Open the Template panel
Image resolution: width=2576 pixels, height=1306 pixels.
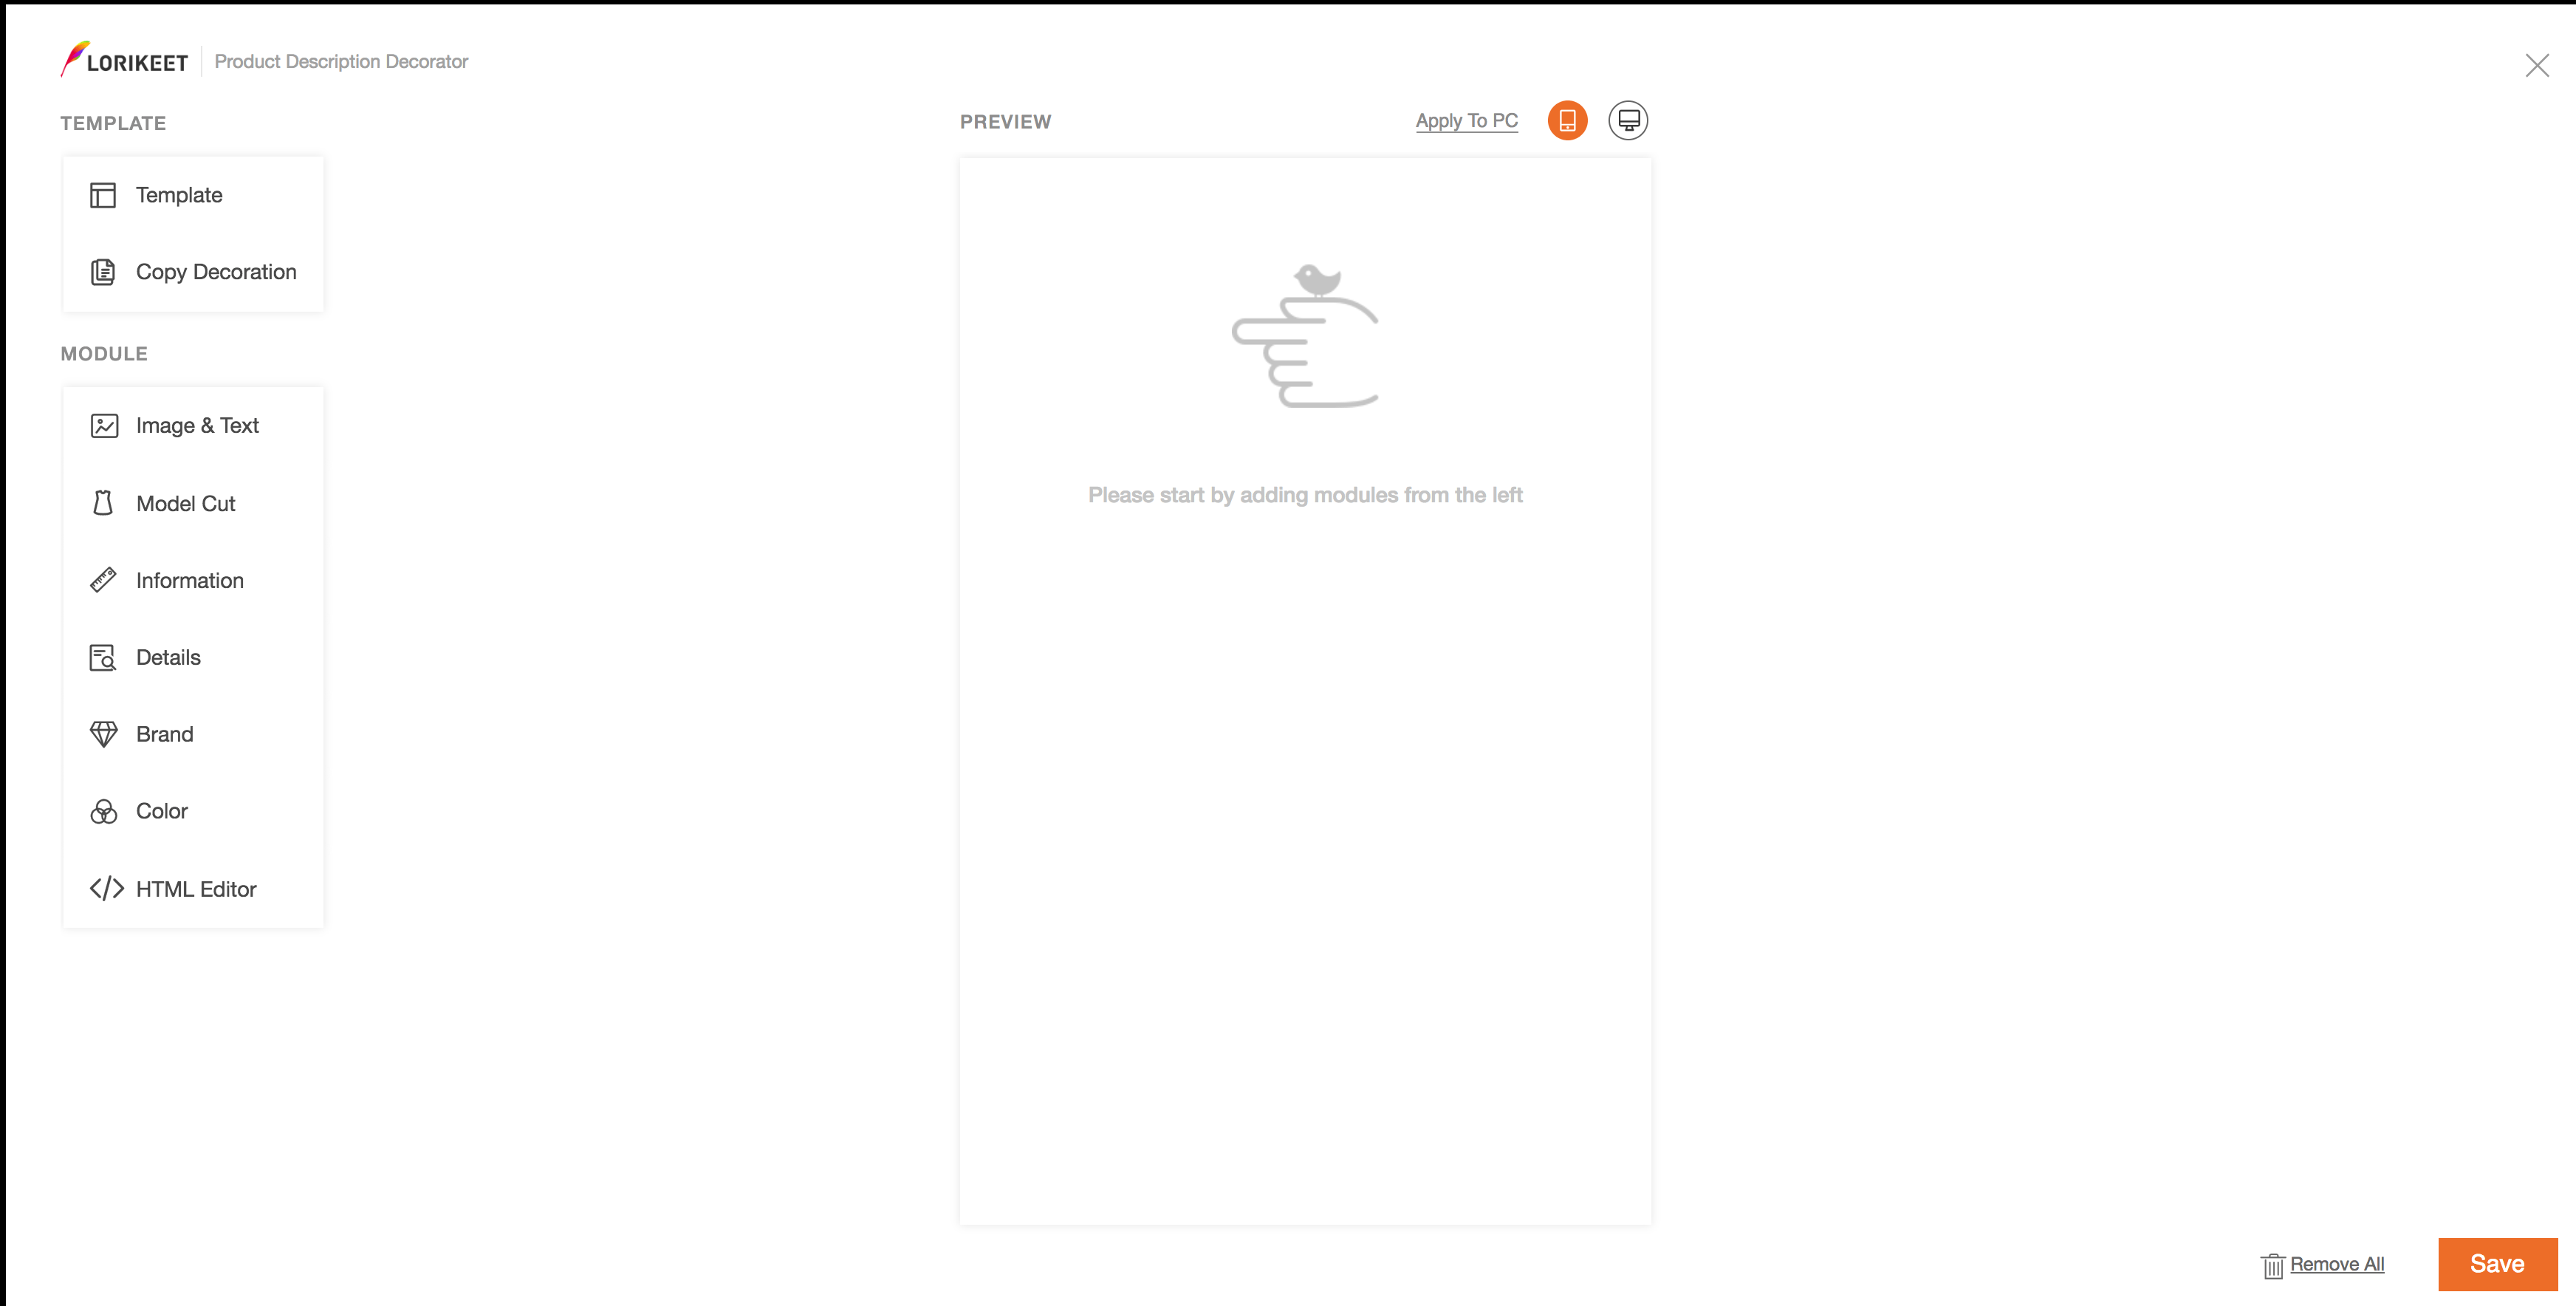click(x=193, y=195)
